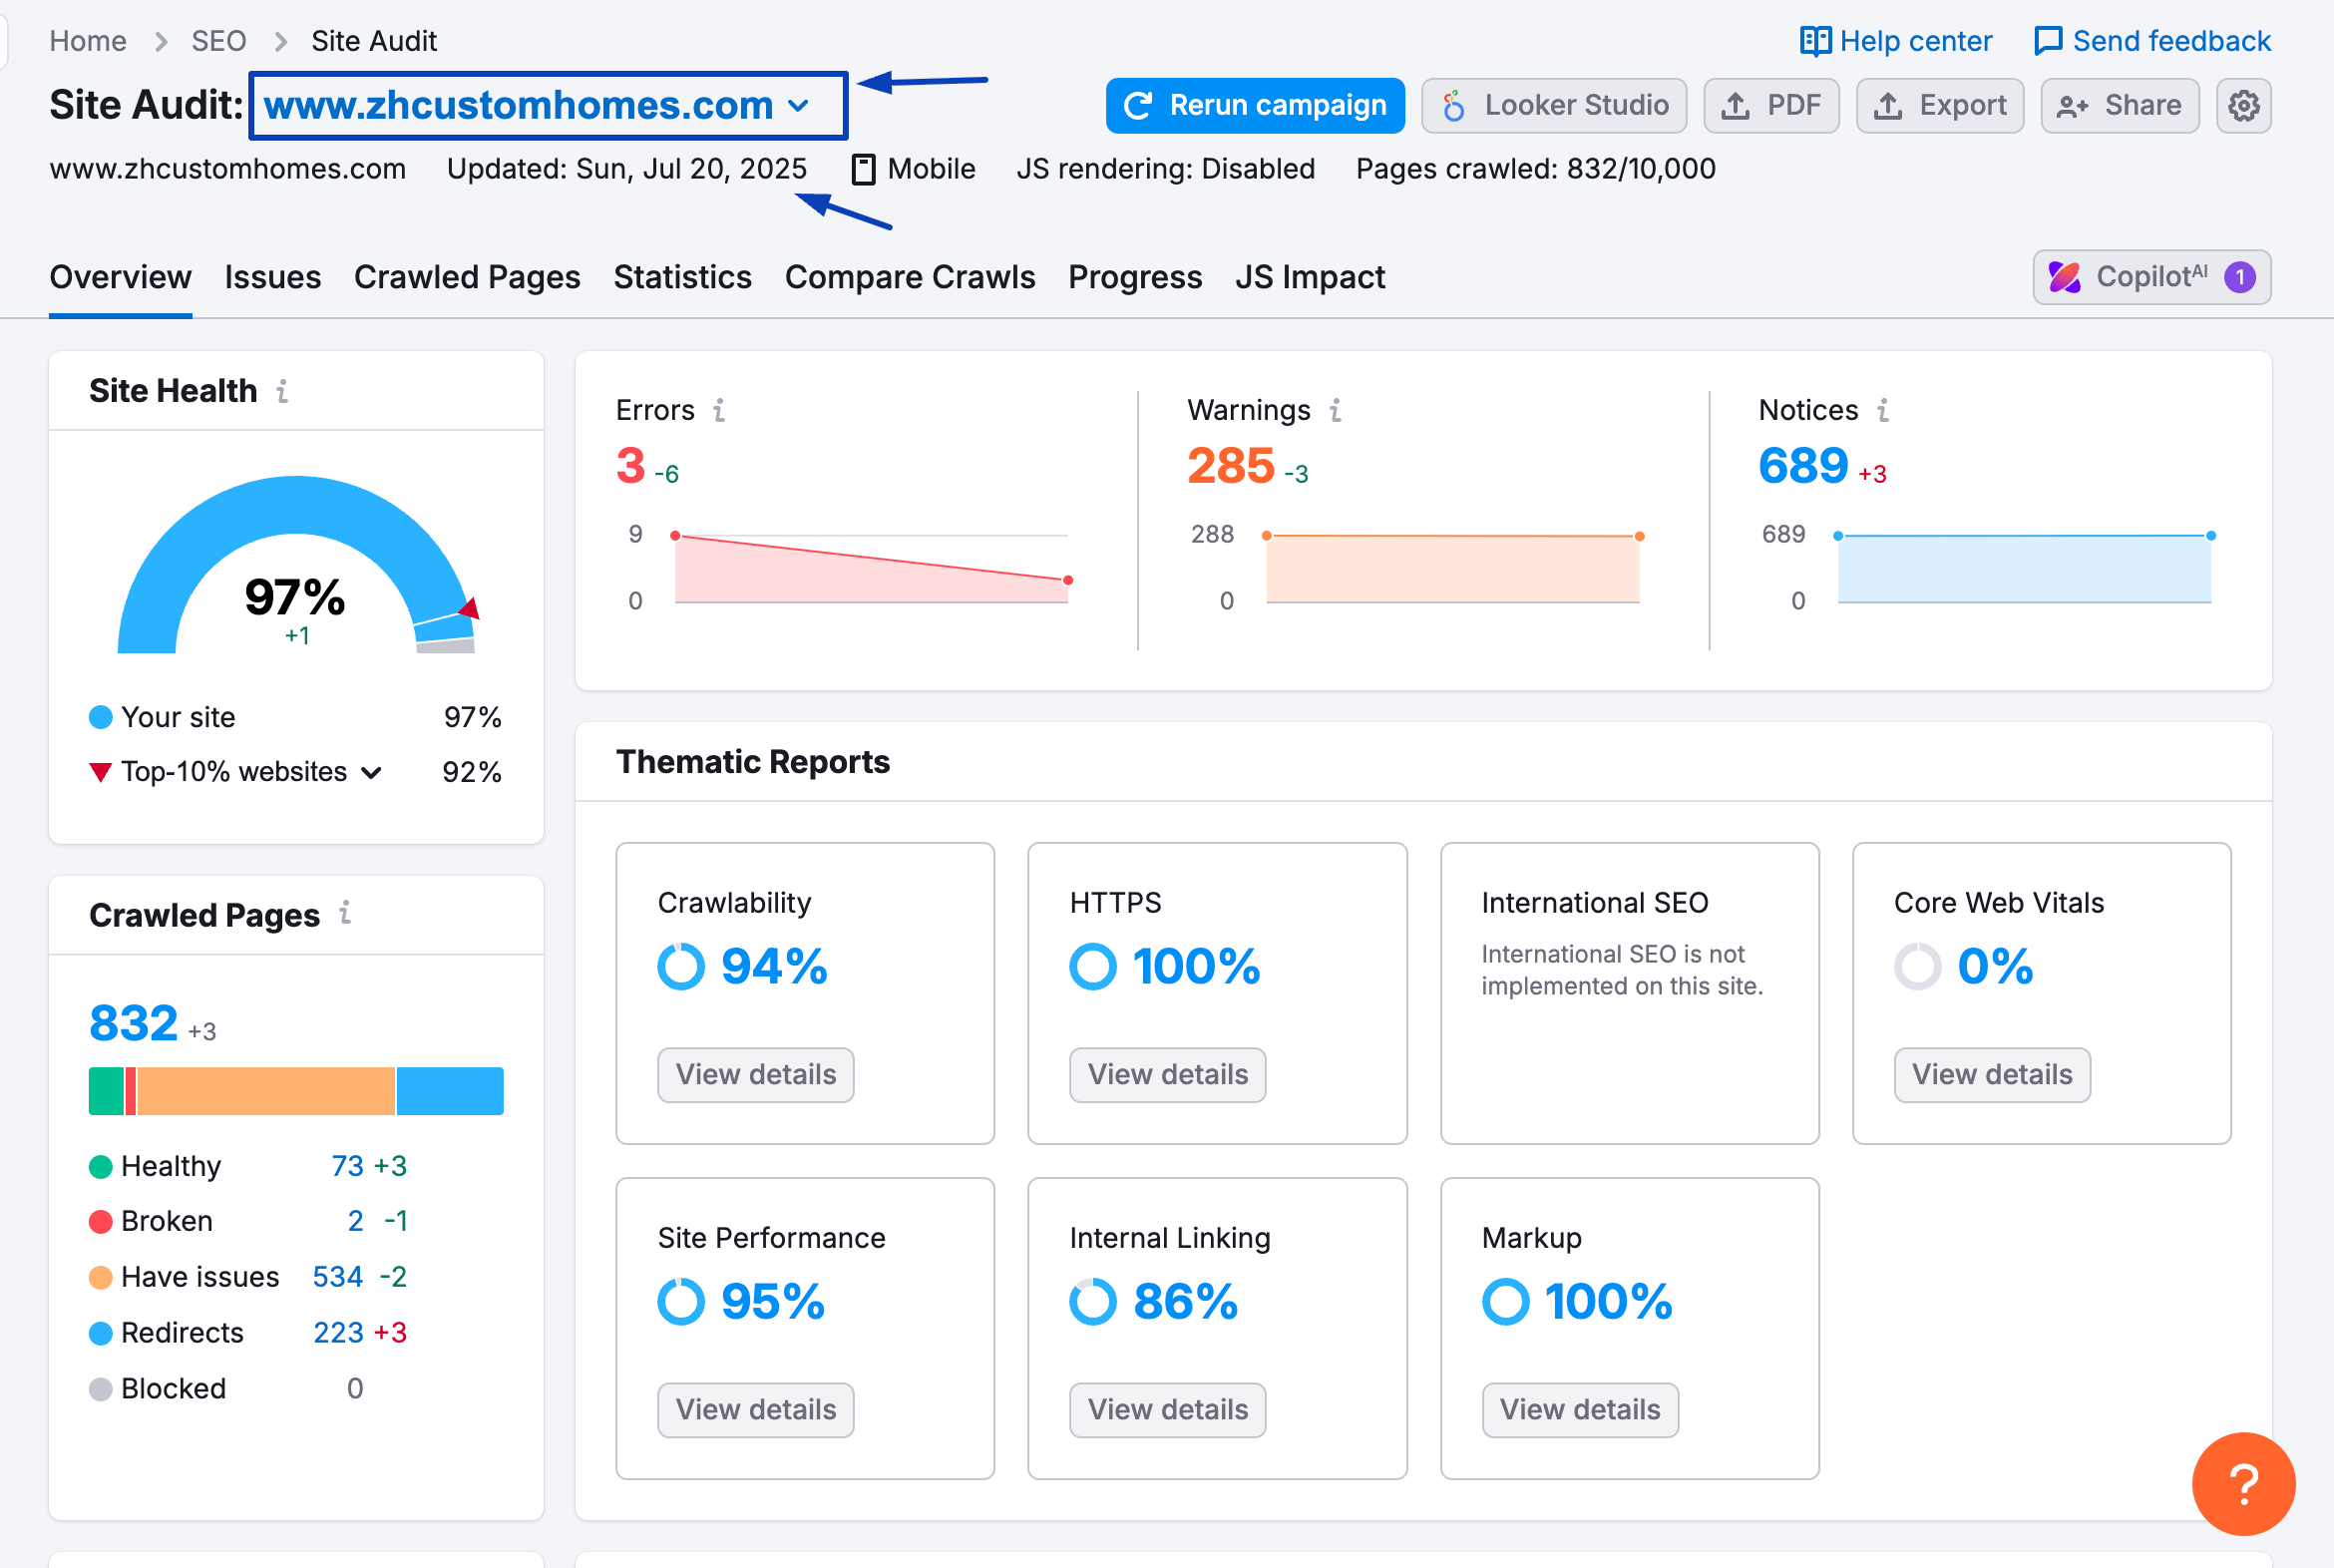Click the Notices info icon

[1883, 410]
